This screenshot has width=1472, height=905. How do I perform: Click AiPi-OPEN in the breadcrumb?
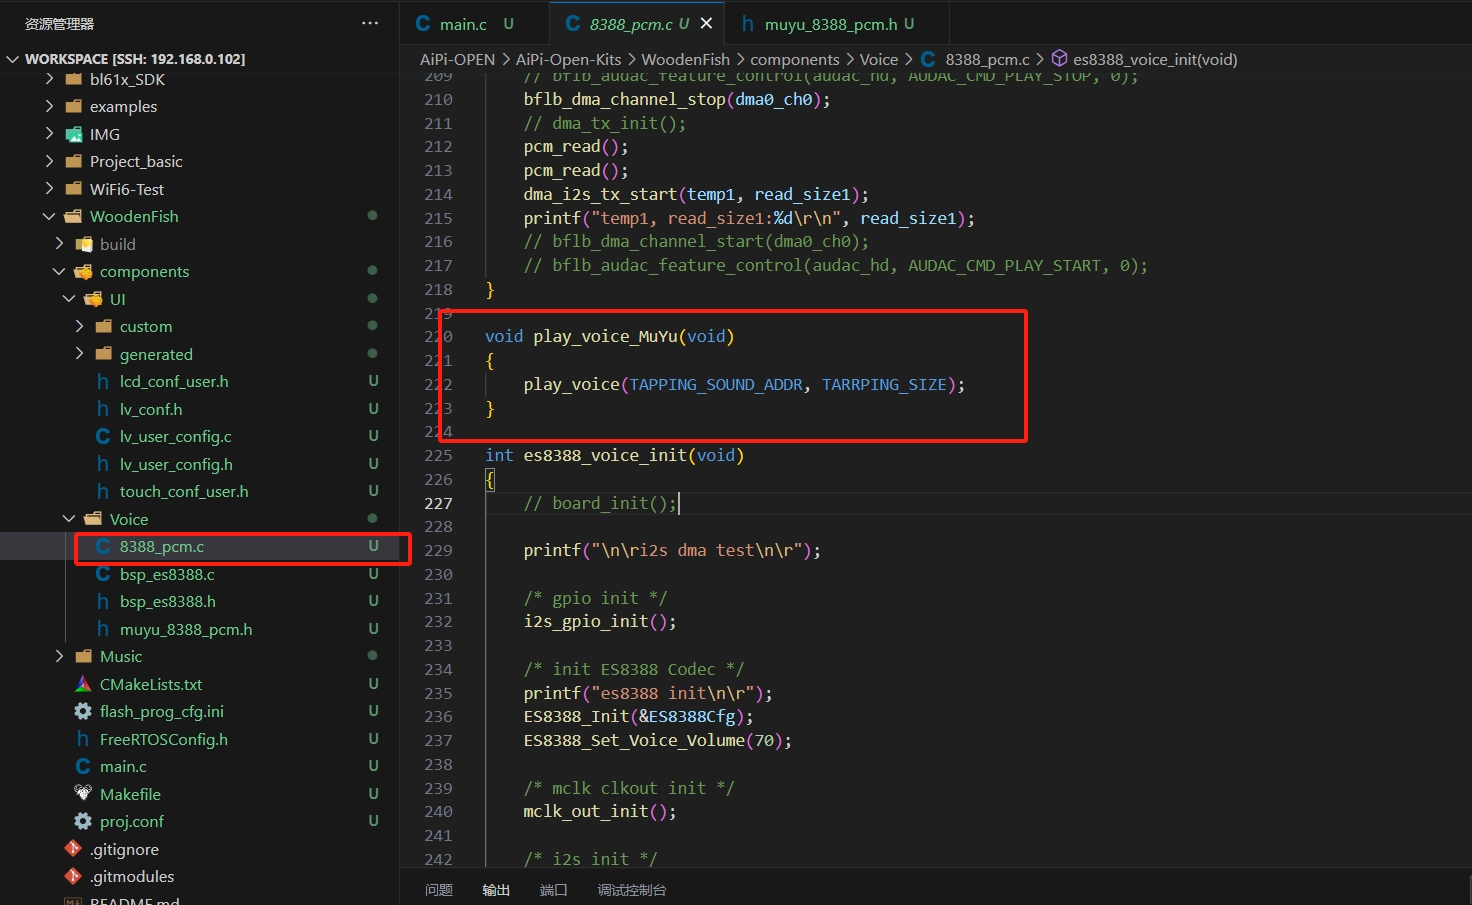coord(457,59)
